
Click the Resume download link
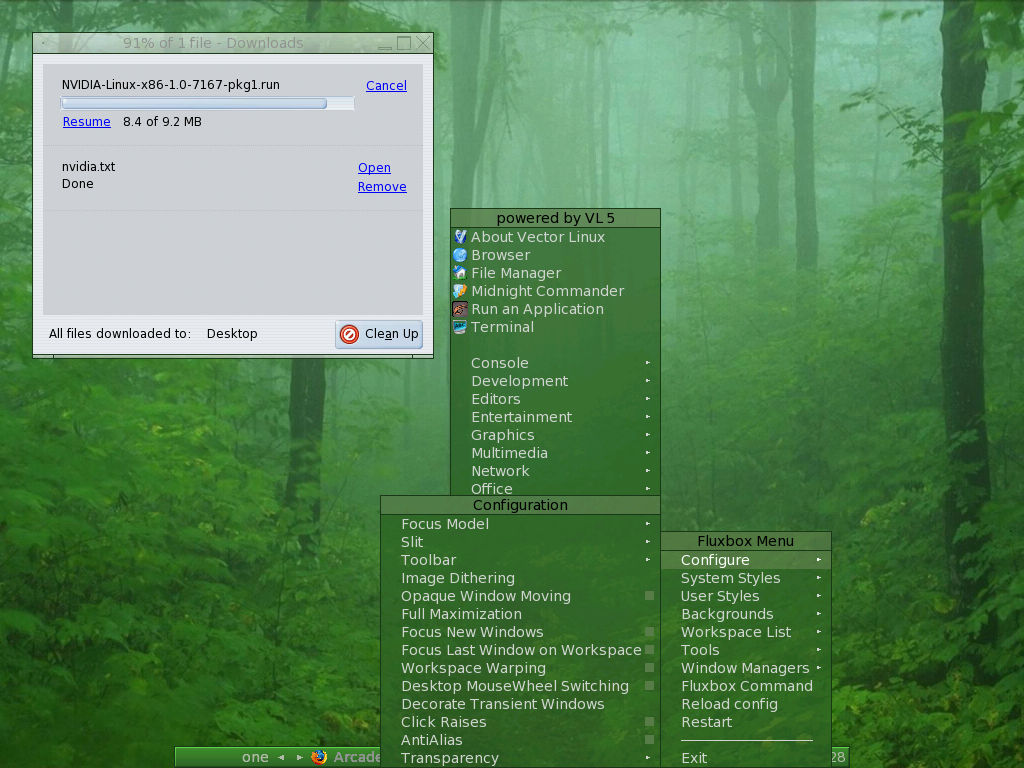pos(86,121)
